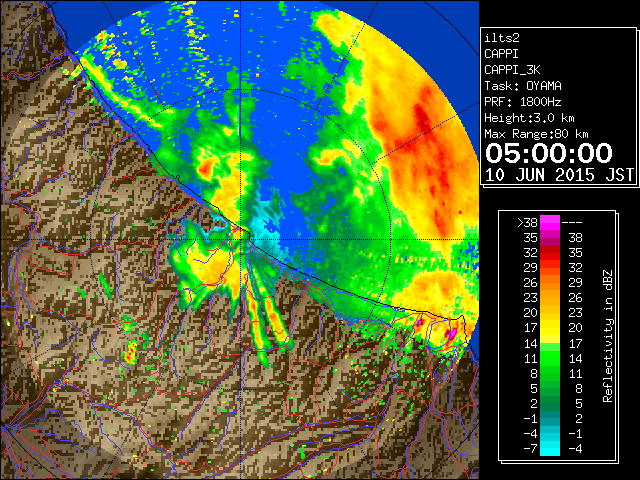Image resolution: width=640 pixels, height=480 pixels.
Task: Click the 'Reflectivity in dBZ' legend title
Action: coord(608,336)
